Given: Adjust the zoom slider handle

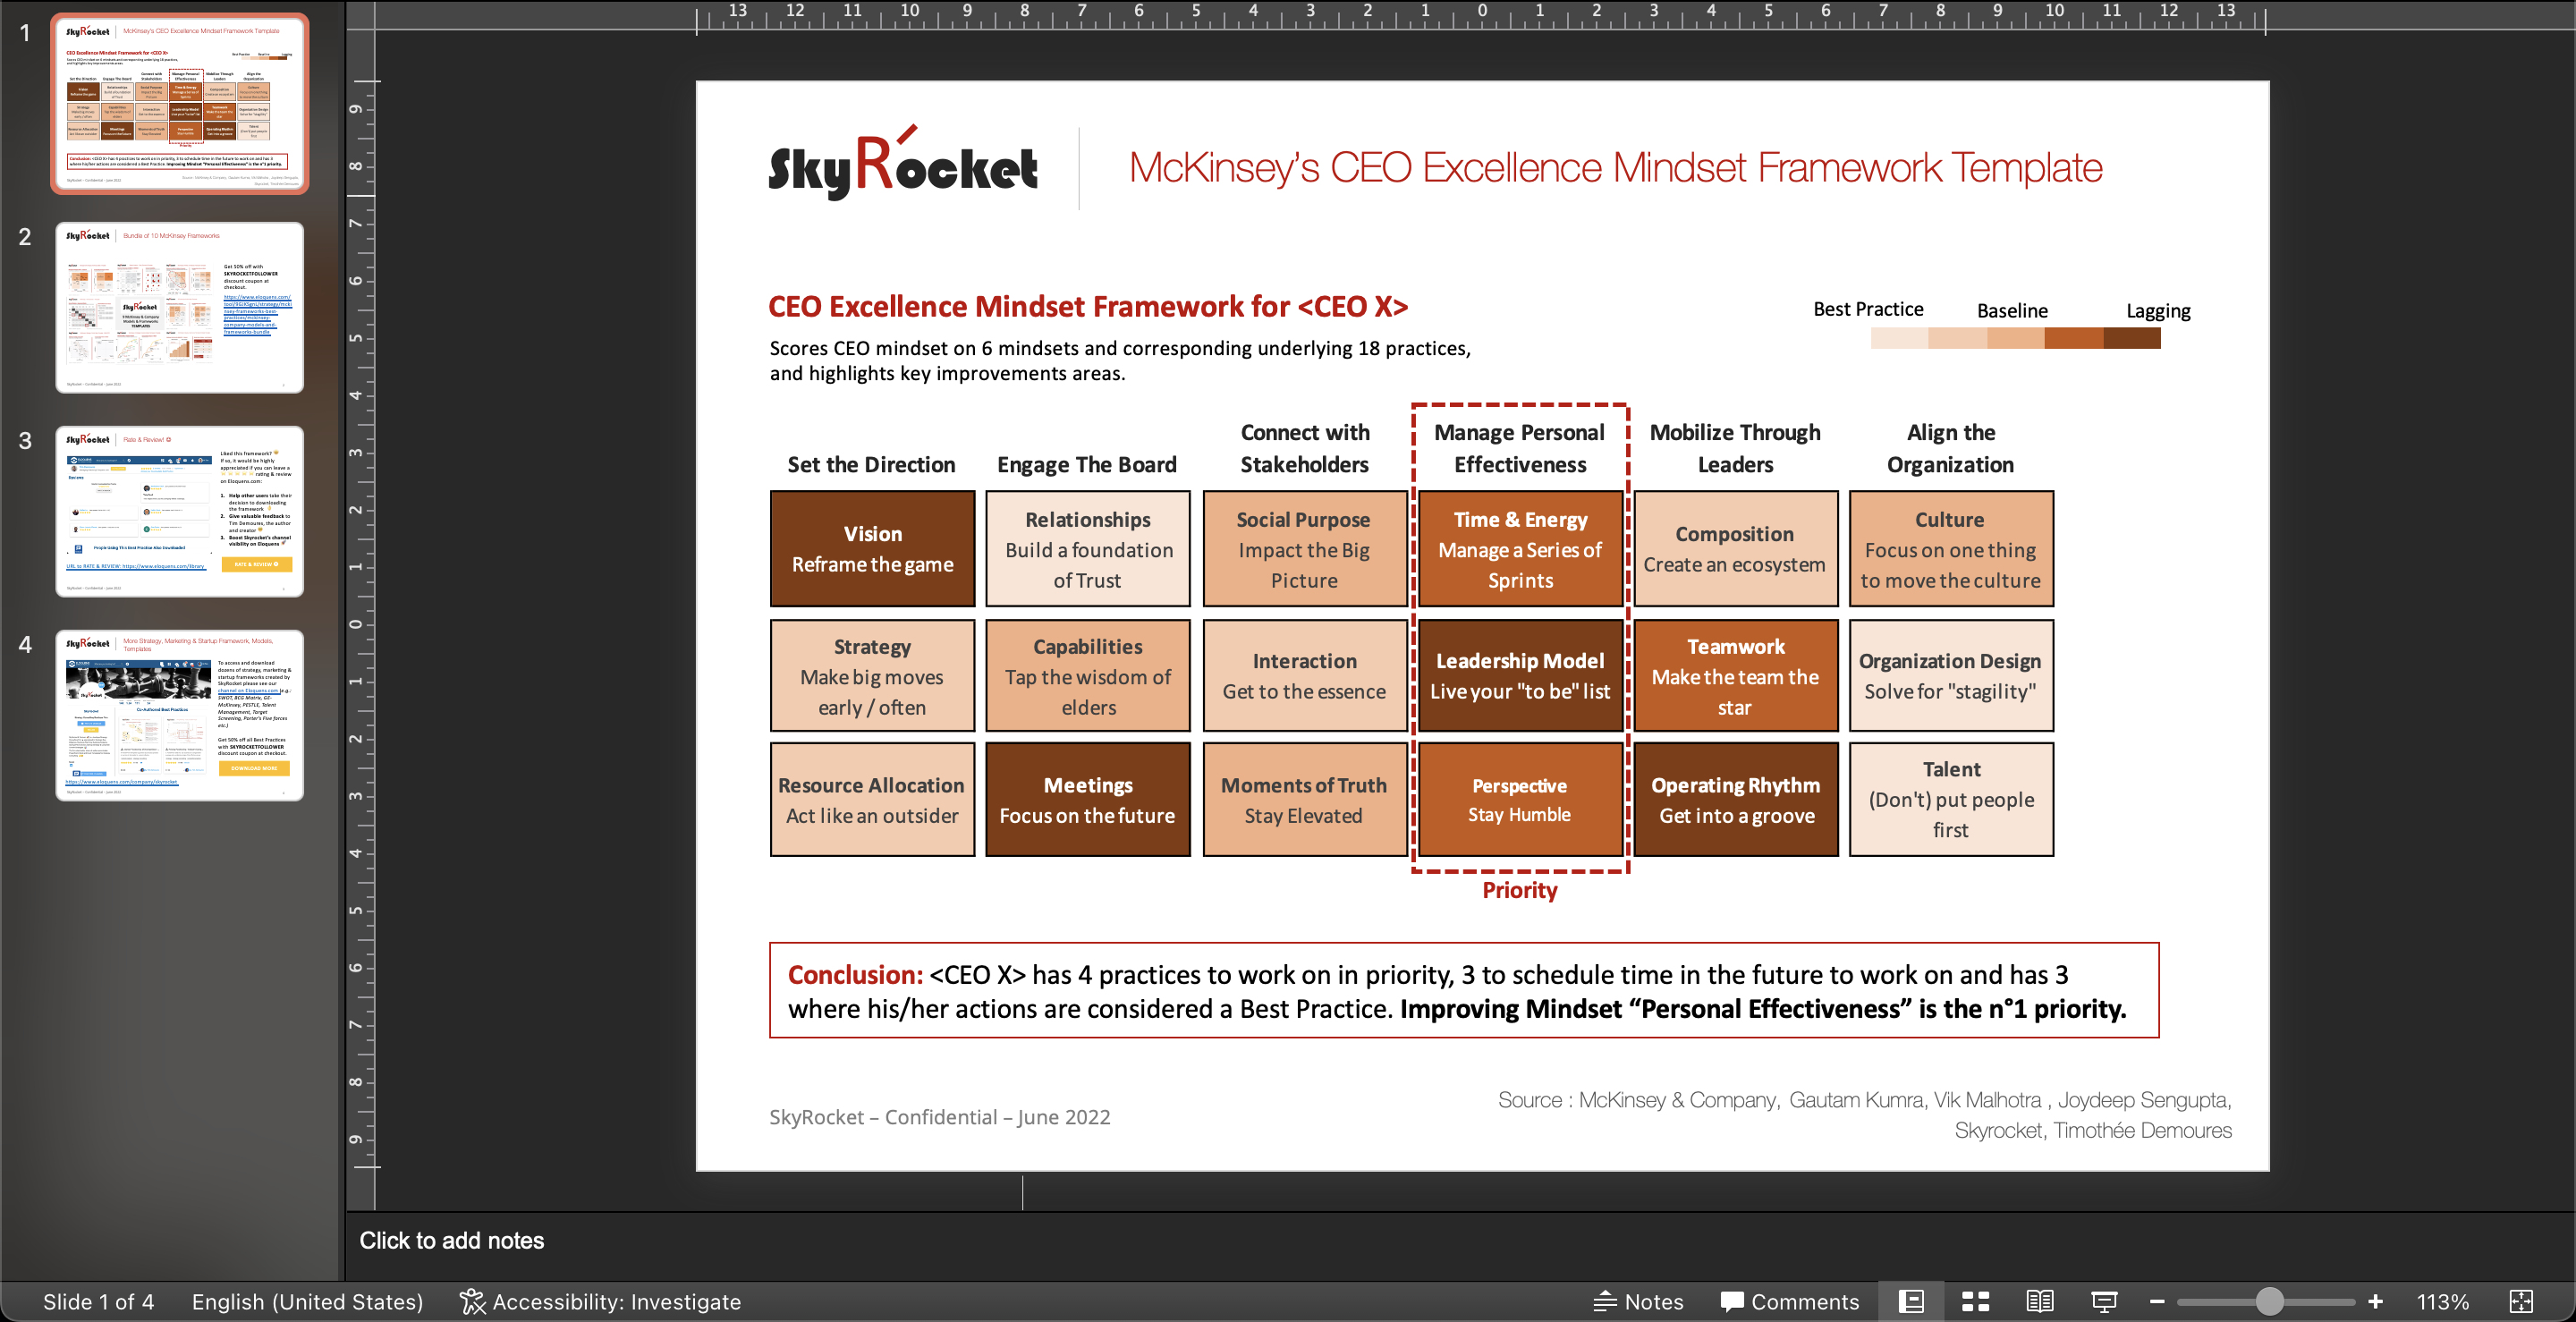Looking at the screenshot, I should pos(2270,1301).
